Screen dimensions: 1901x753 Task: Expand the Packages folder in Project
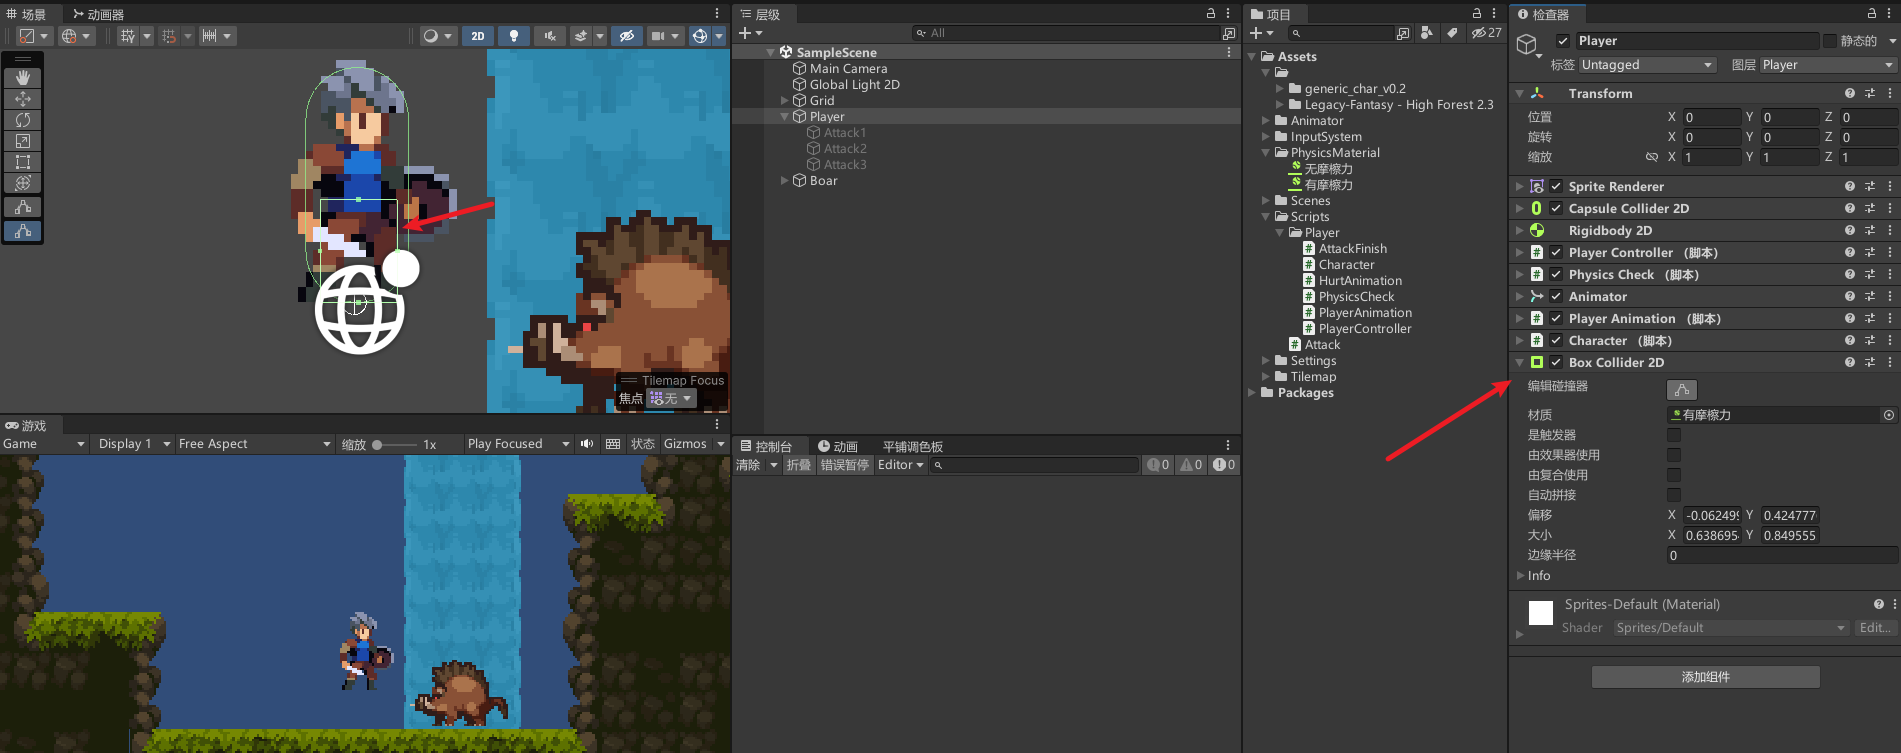click(x=1252, y=393)
